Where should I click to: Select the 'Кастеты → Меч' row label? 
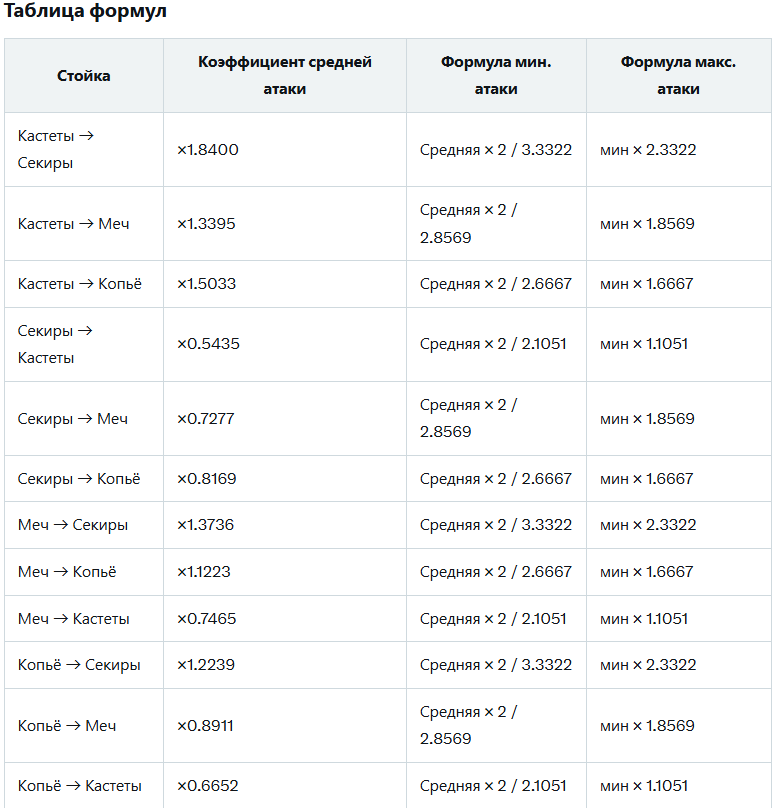click(x=73, y=224)
